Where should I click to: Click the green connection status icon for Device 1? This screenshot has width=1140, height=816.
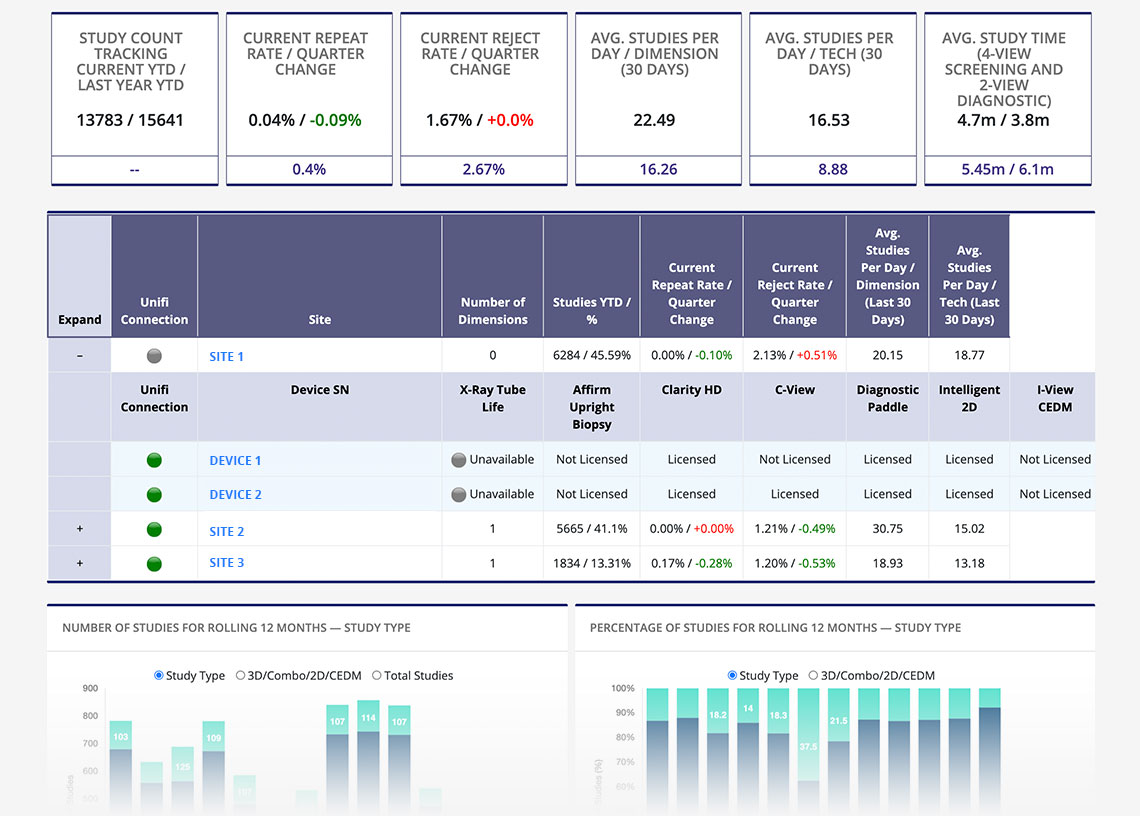coord(154,460)
